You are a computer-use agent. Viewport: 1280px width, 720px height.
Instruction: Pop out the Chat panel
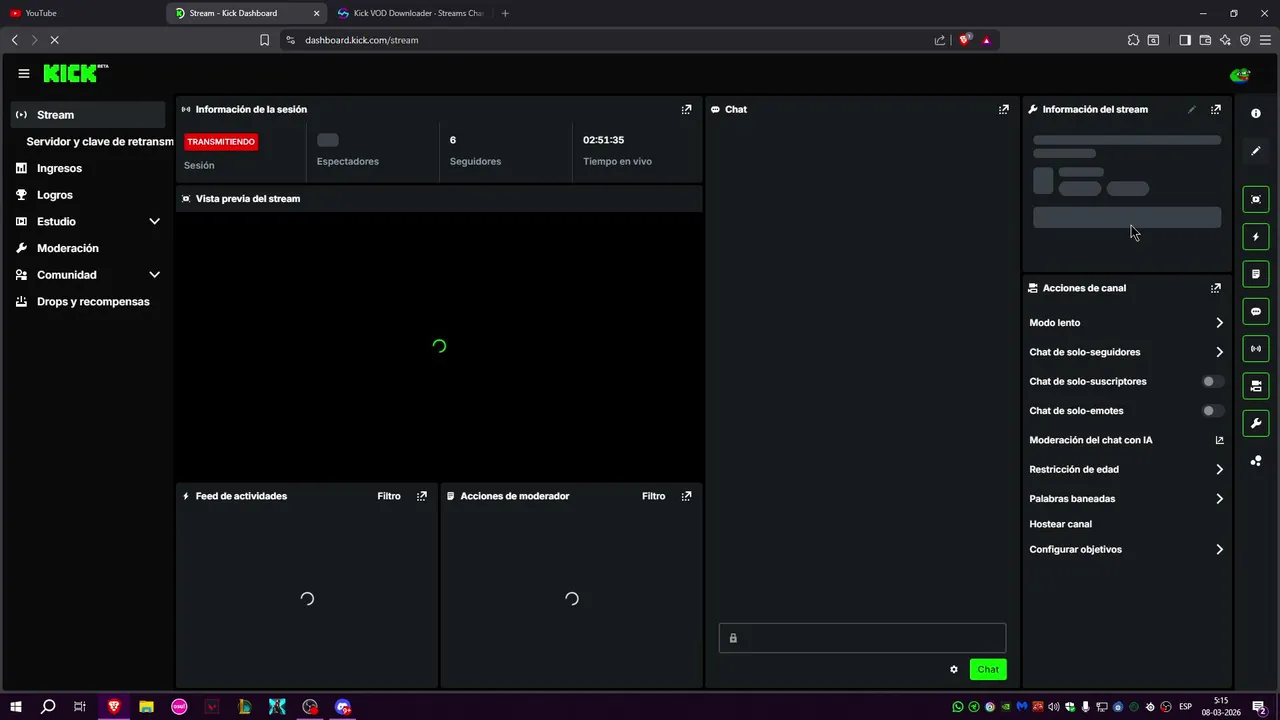click(x=1004, y=110)
